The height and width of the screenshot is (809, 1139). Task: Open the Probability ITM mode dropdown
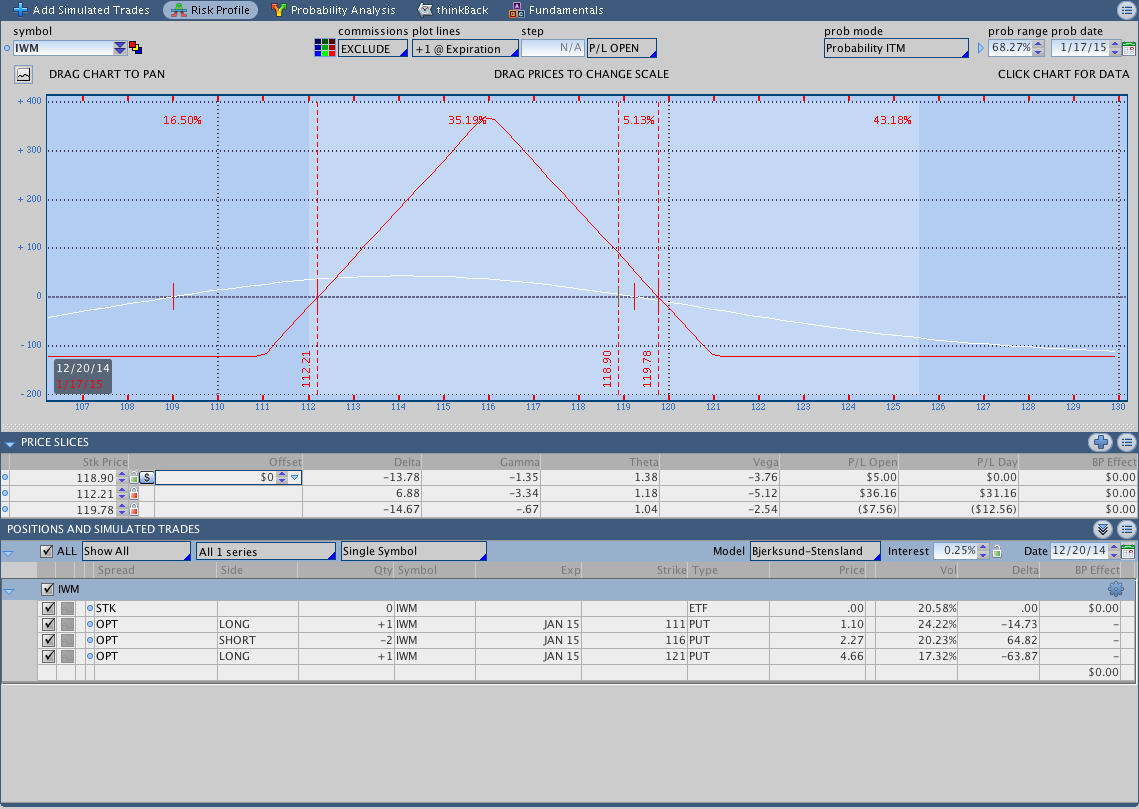pyautogui.click(x=896, y=48)
